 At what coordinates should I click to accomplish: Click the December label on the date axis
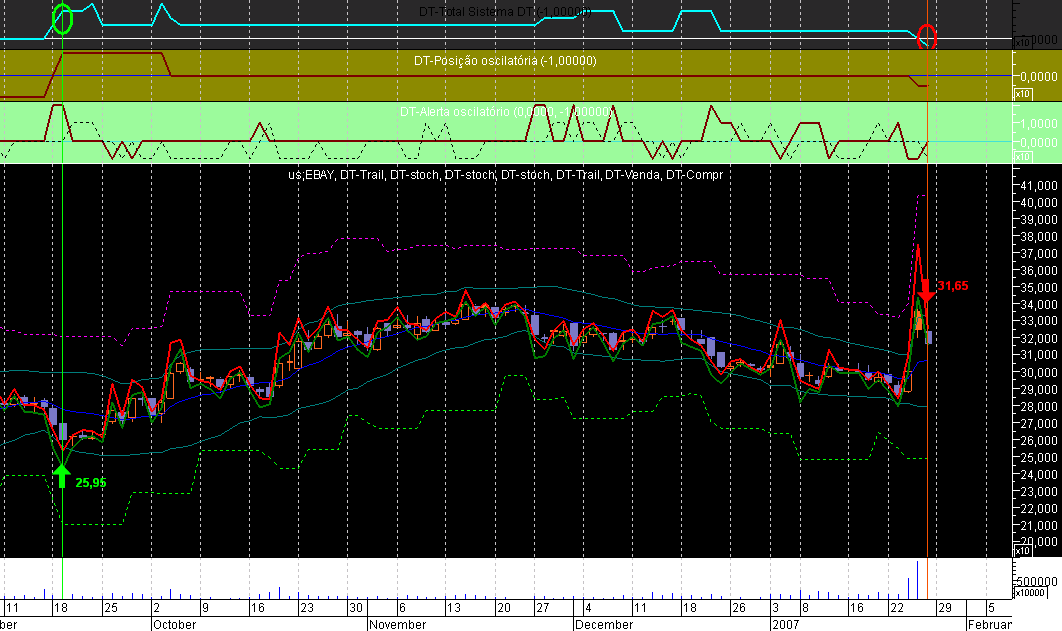click(604, 624)
